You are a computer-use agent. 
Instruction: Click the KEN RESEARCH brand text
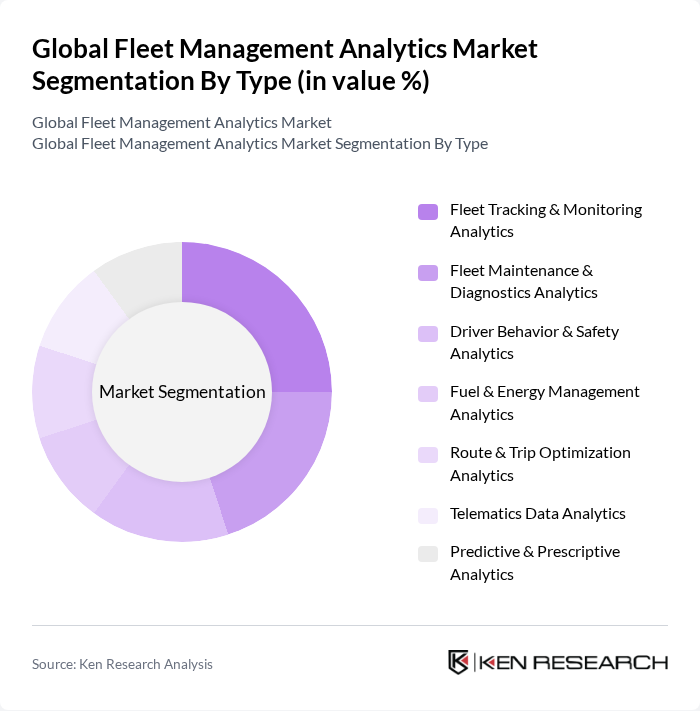(570, 662)
